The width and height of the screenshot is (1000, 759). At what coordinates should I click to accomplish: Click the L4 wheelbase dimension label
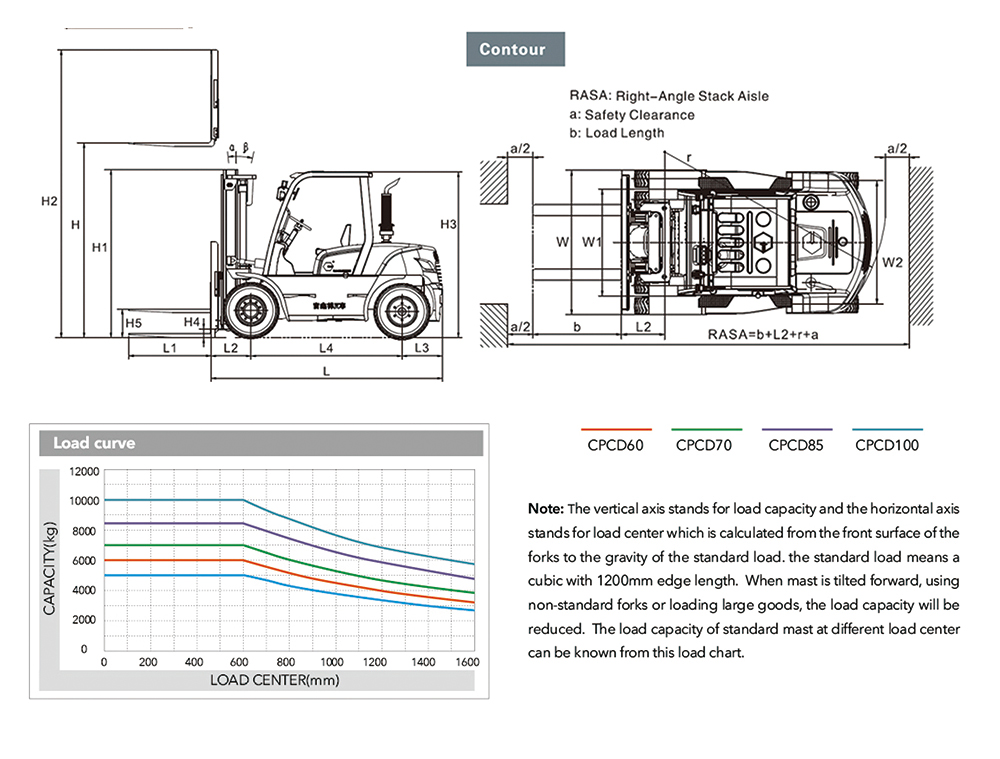click(326, 347)
